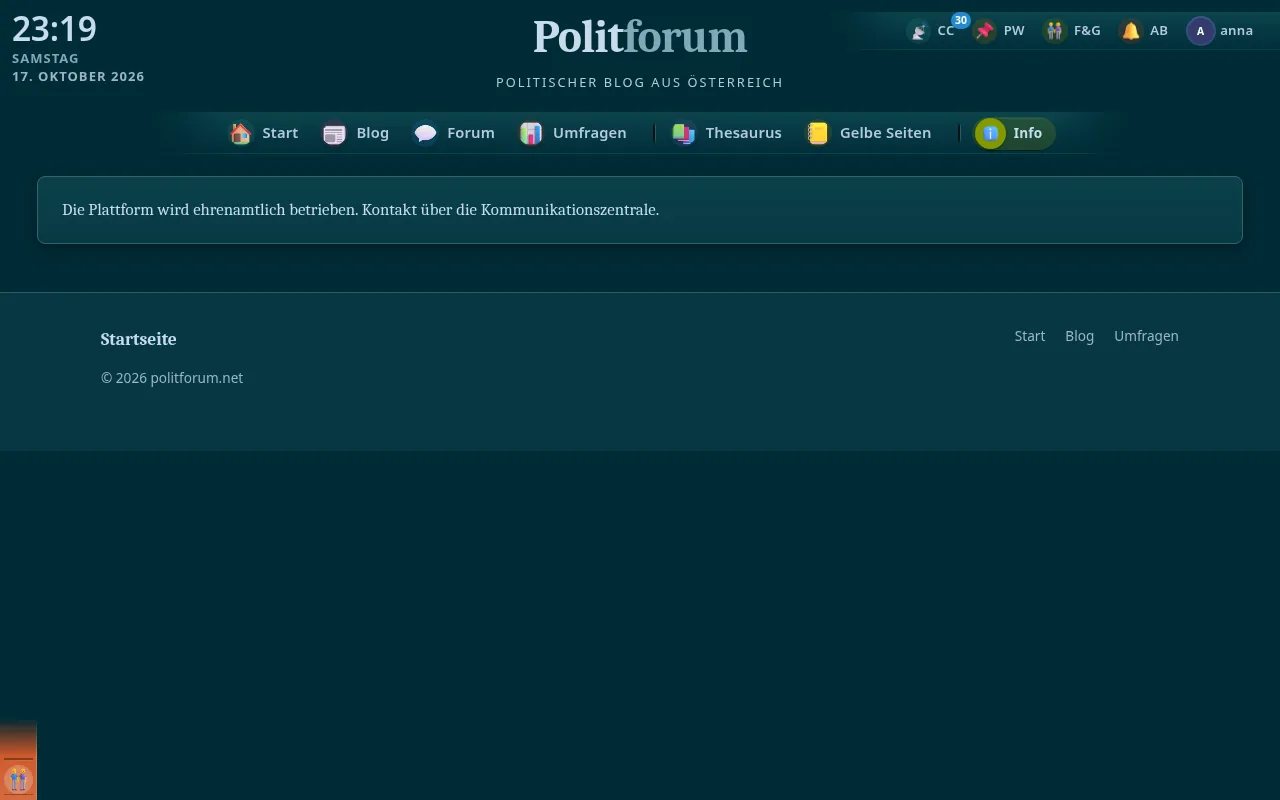Click the 23:19 clock display
1280x800 pixels.
54,28
